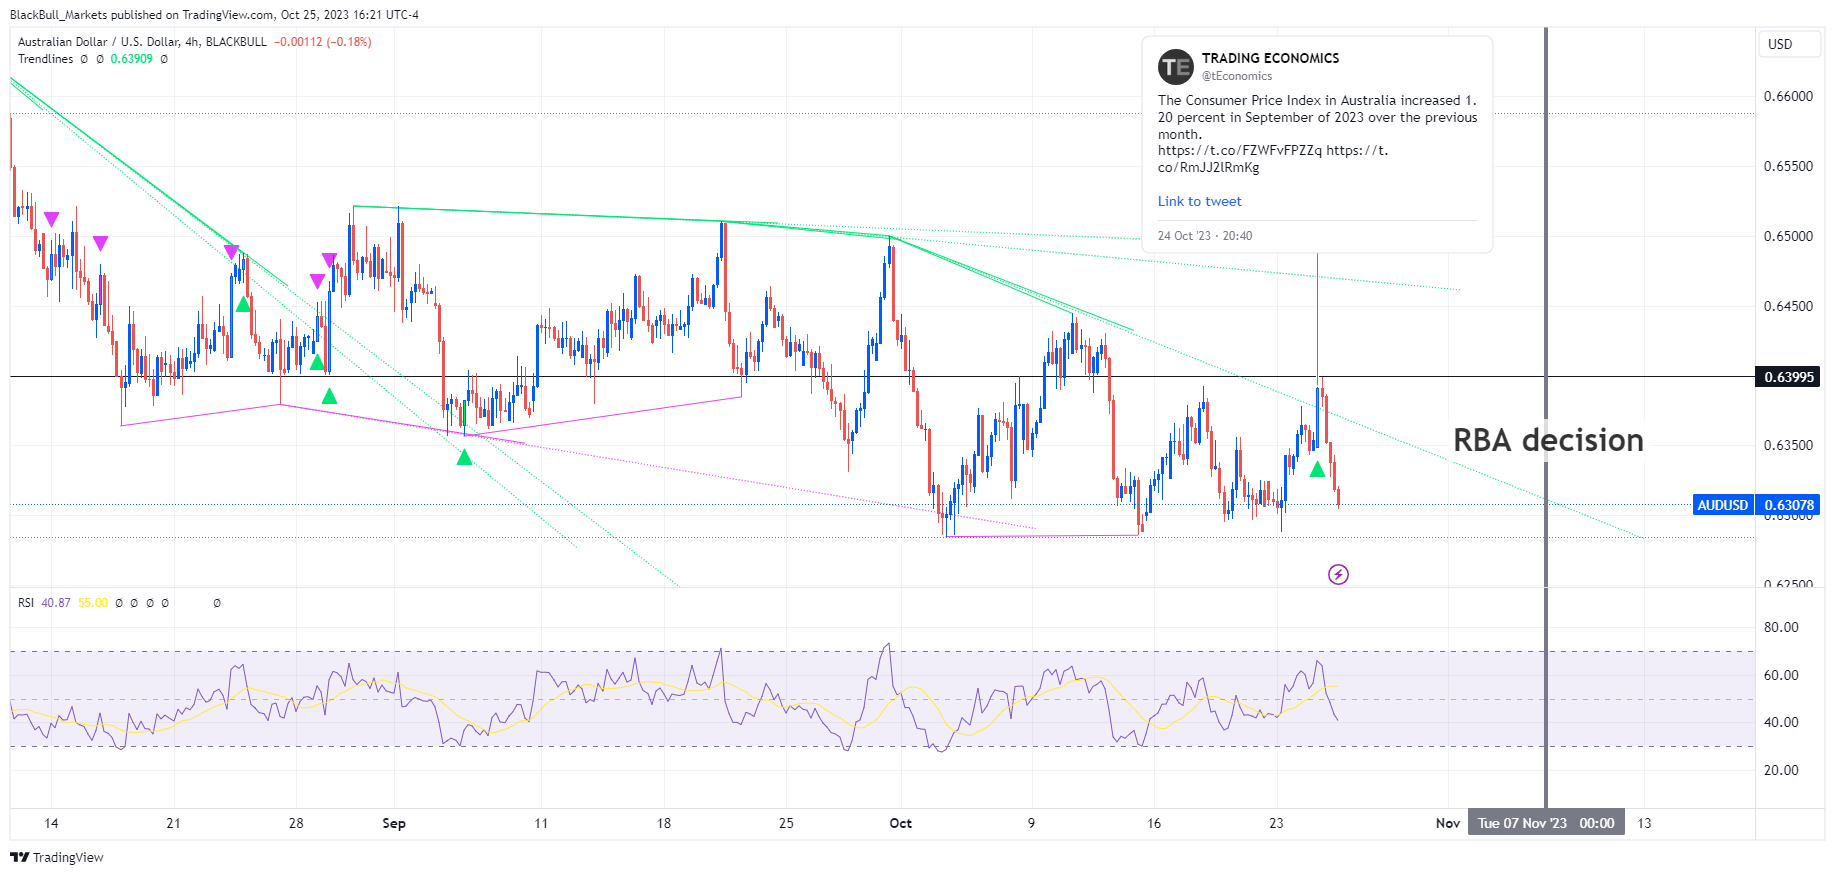The image size is (1835, 875).
Task: Click the Australian Dollar / U.S. Dollar title
Action: point(99,42)
